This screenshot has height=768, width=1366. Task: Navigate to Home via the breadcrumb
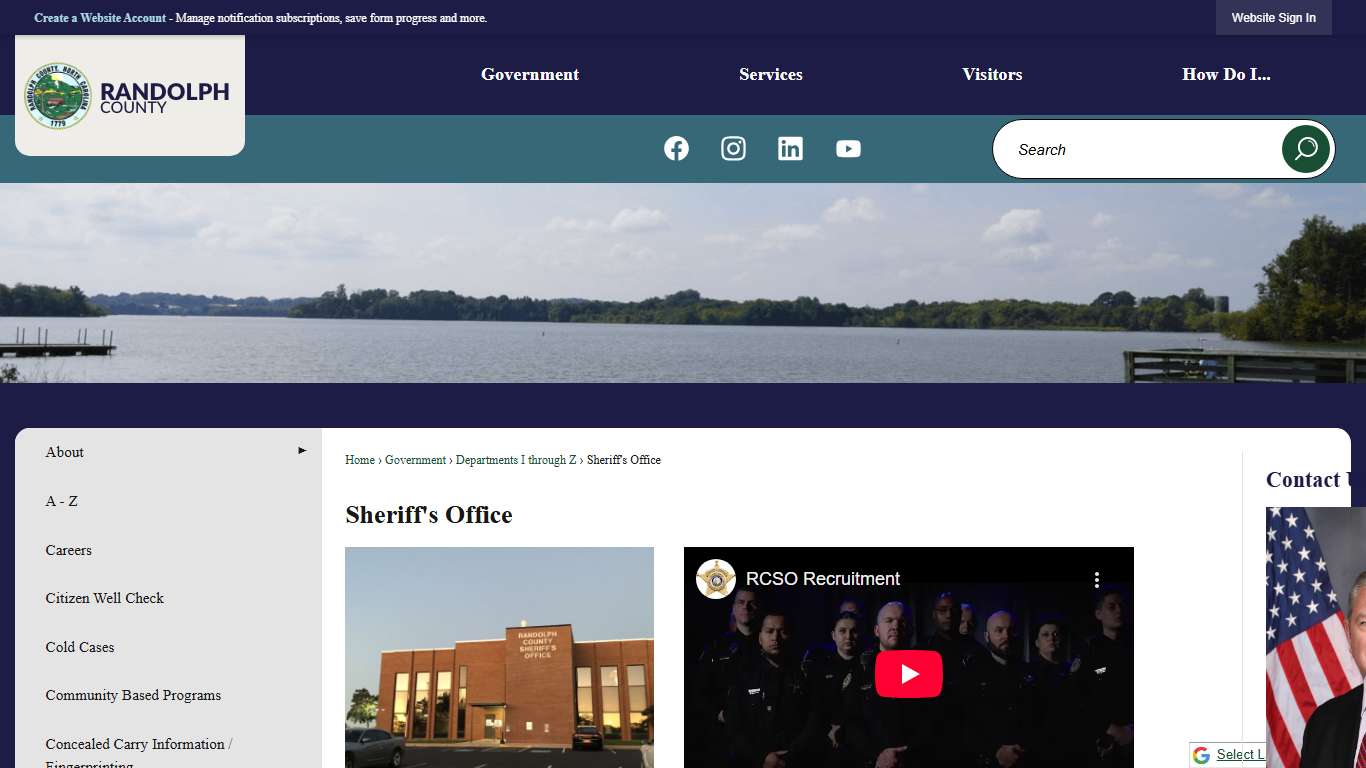point(360,460)
